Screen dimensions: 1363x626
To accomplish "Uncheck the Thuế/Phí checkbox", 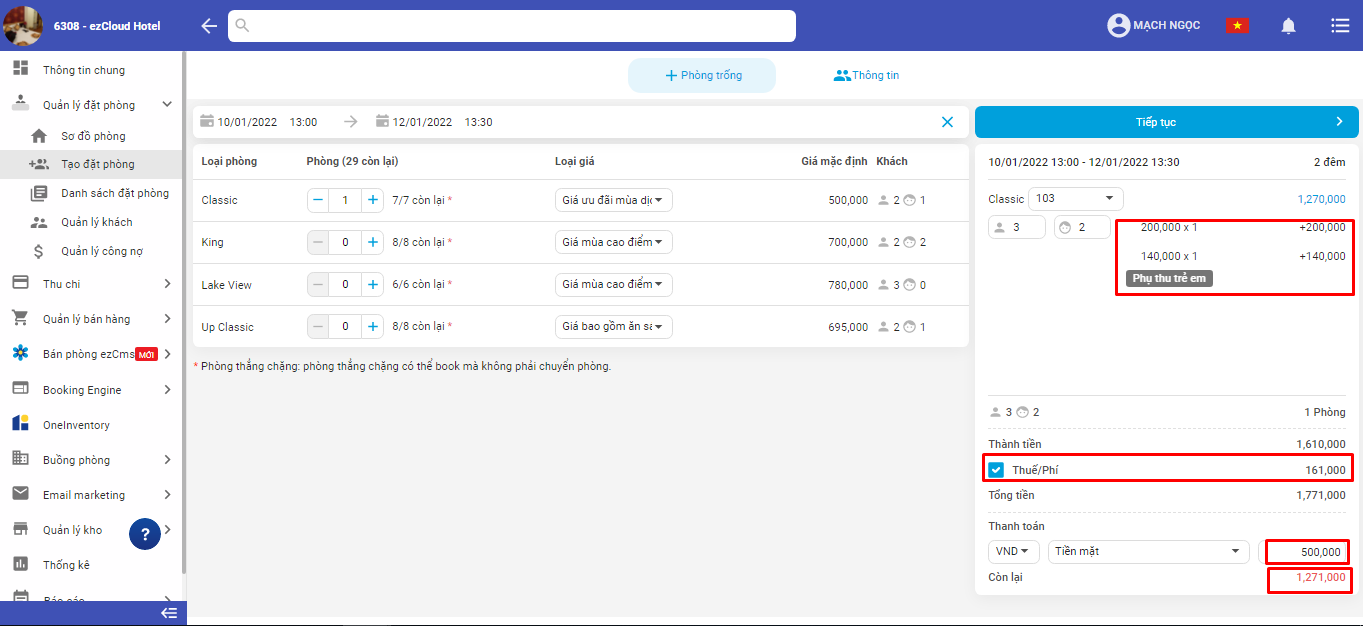I will coord(996,470).
